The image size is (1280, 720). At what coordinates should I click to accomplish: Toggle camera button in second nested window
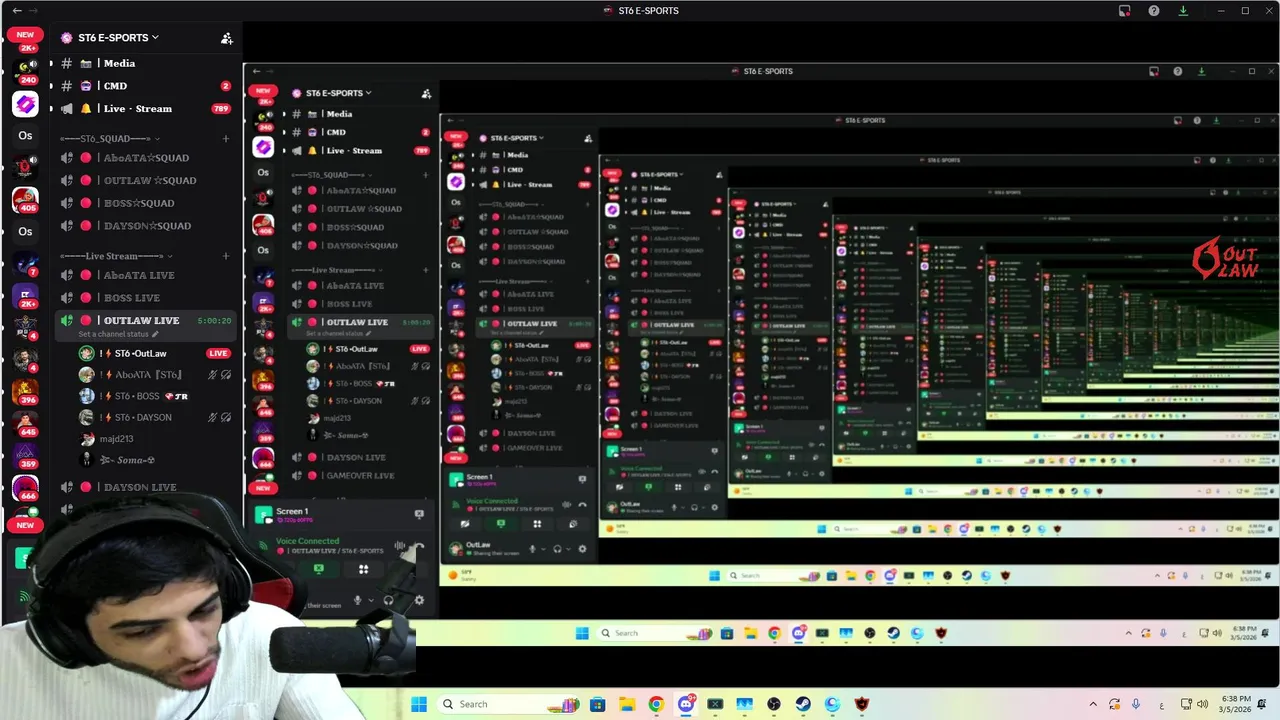pyautogui.click(x=465, y=524)
